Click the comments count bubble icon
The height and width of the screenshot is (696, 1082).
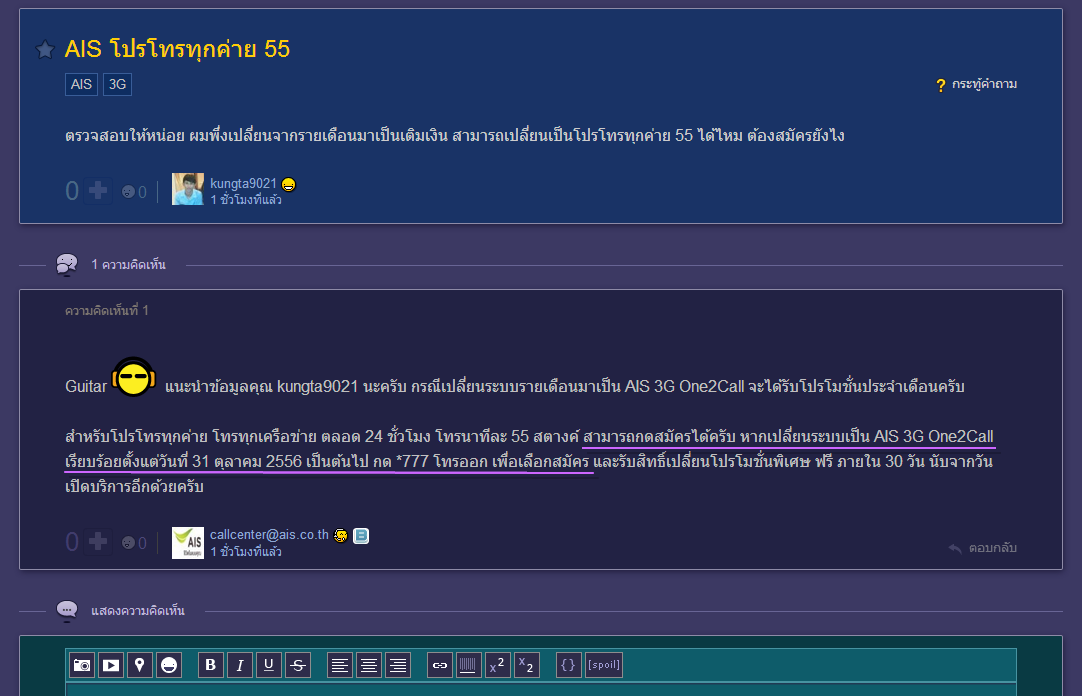pos(66,265)
